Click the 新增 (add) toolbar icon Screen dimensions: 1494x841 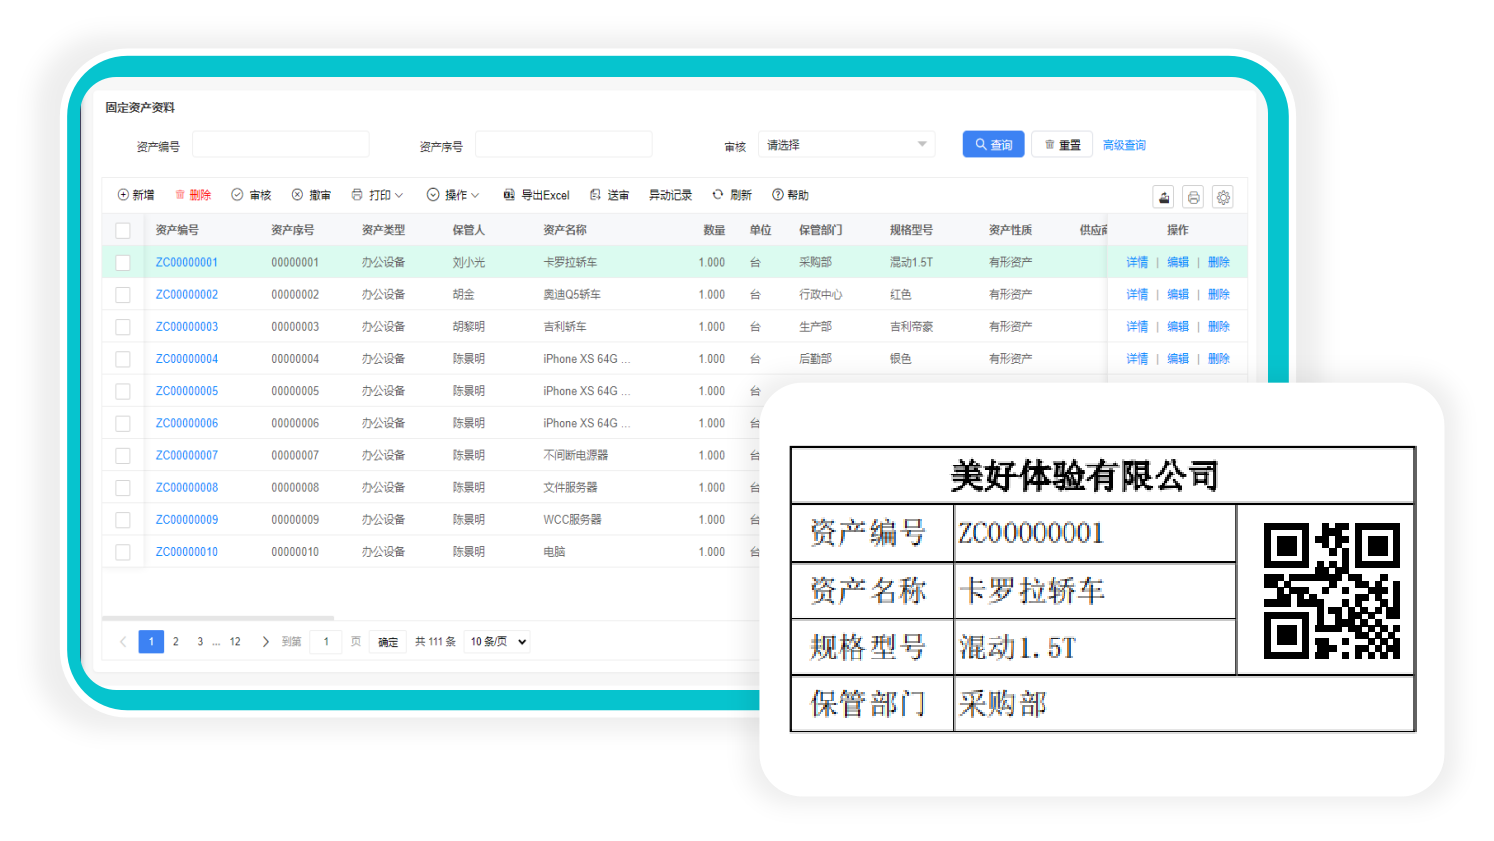[x=124, y=195]
